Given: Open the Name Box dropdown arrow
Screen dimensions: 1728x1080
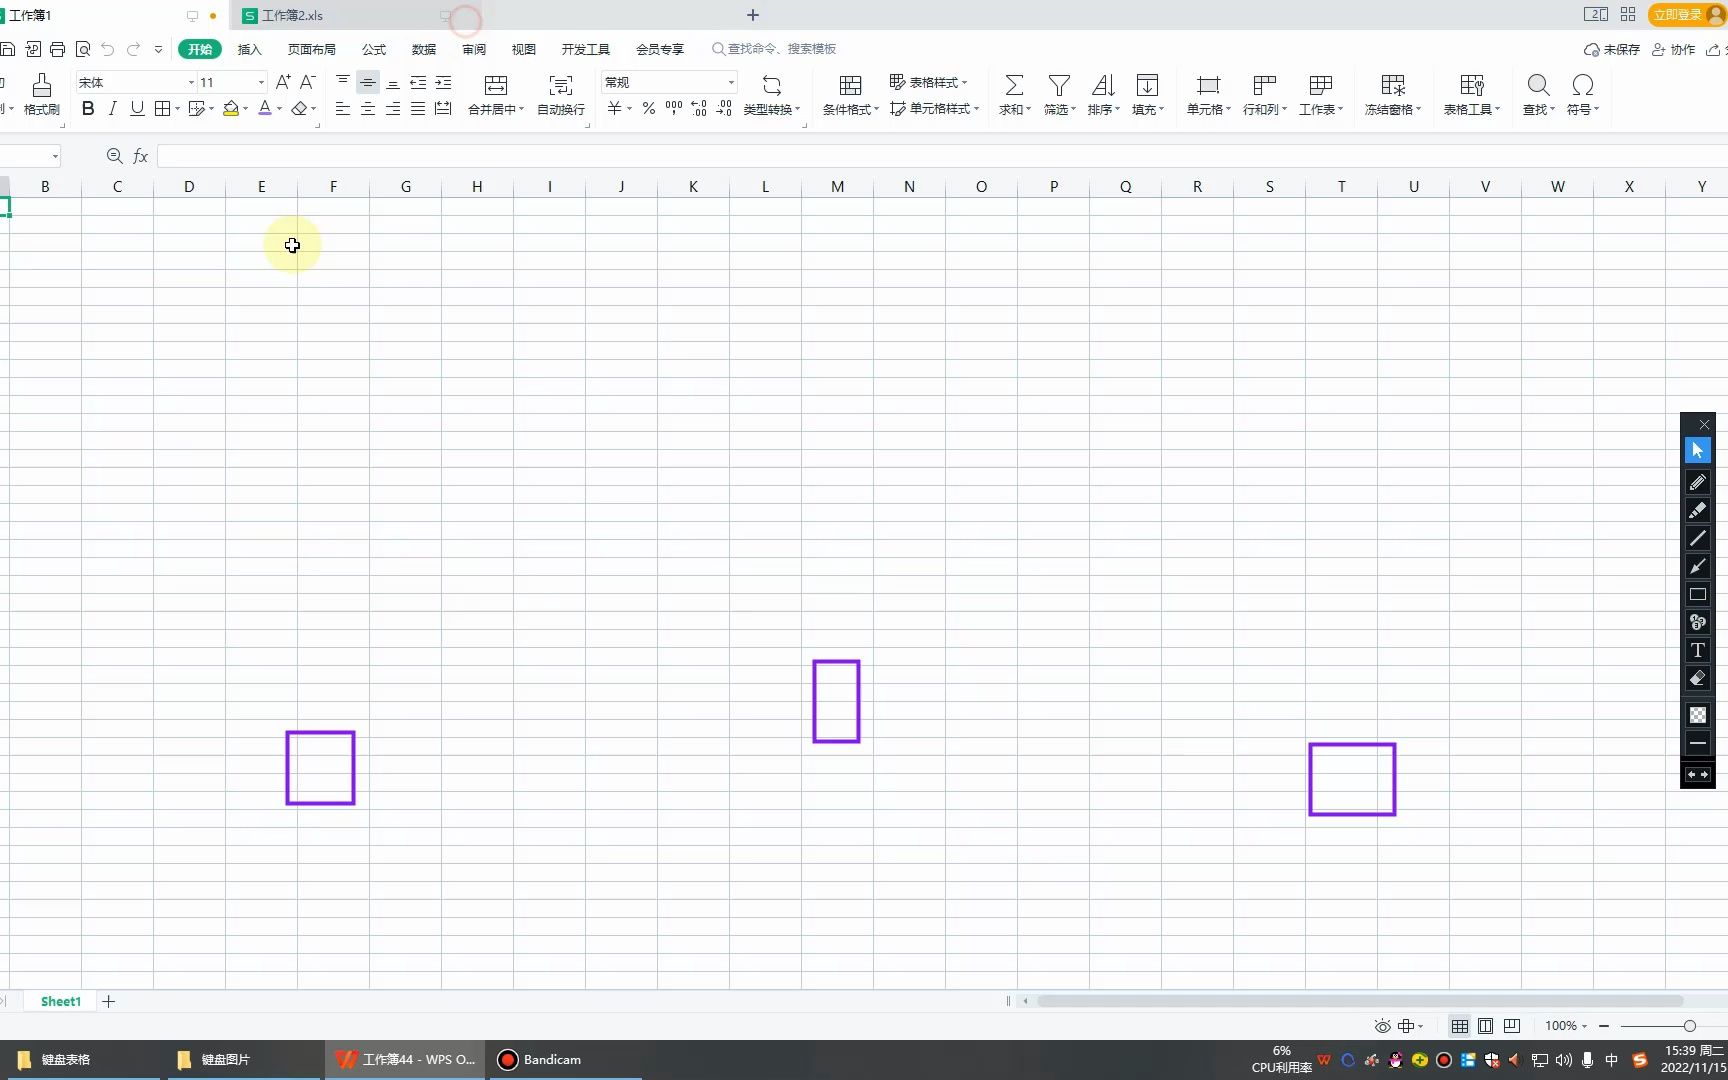Looking at the screenshot, I should click(x=55, y=156).
